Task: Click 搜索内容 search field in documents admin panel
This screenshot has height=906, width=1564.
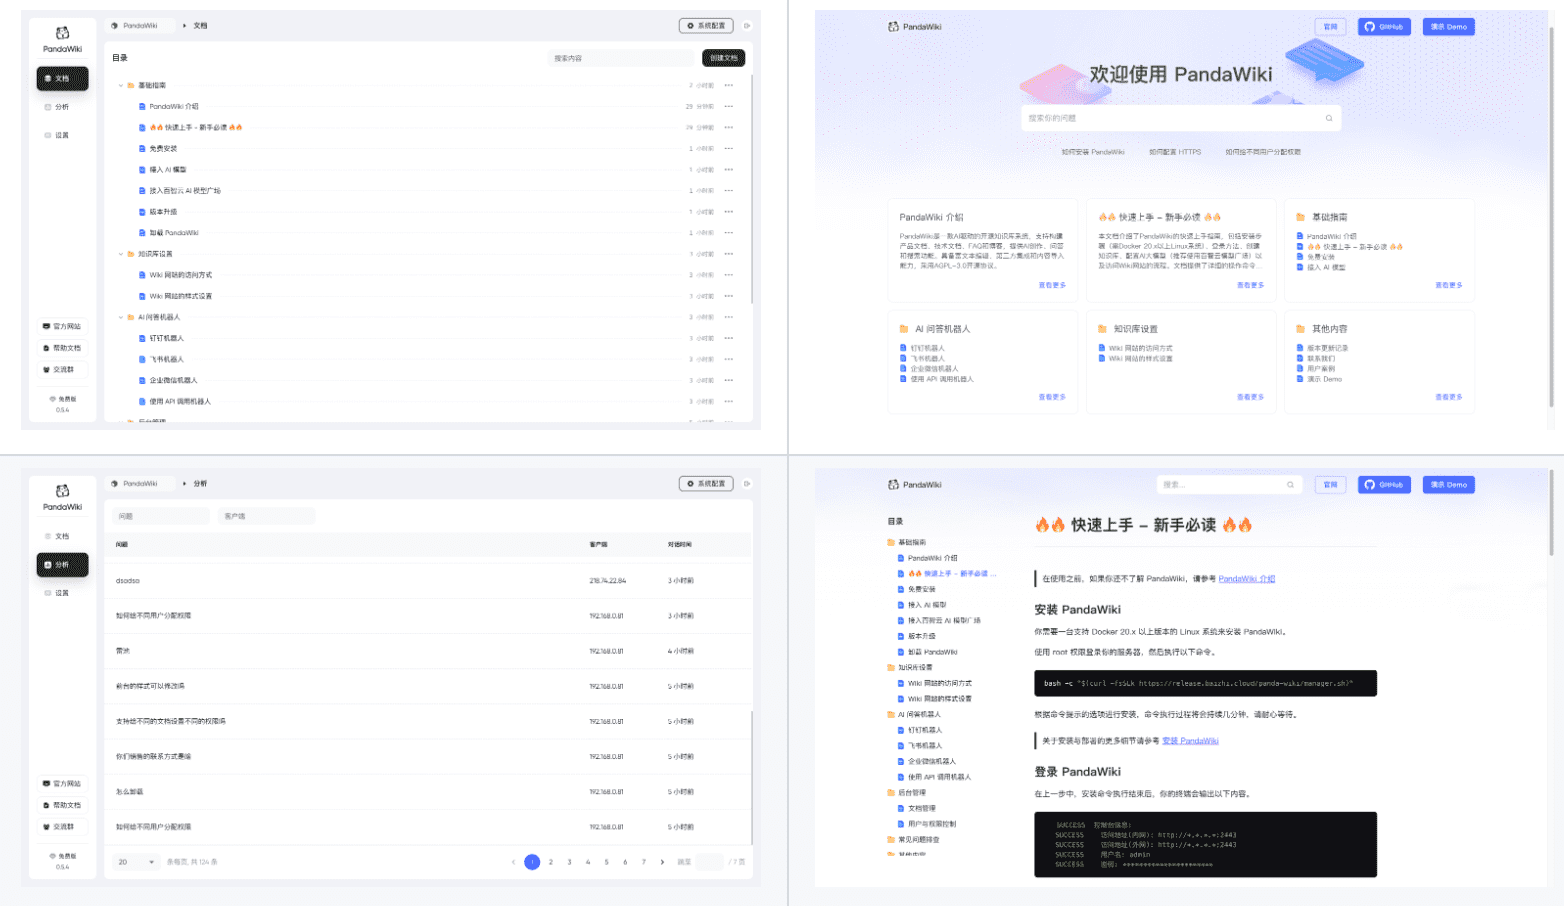Action: pyautogui.click(x=620, y=58)
